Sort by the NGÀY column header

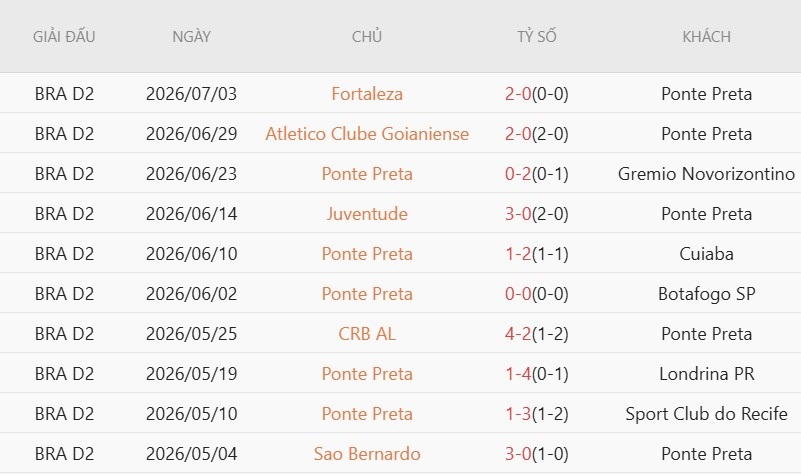192,37
